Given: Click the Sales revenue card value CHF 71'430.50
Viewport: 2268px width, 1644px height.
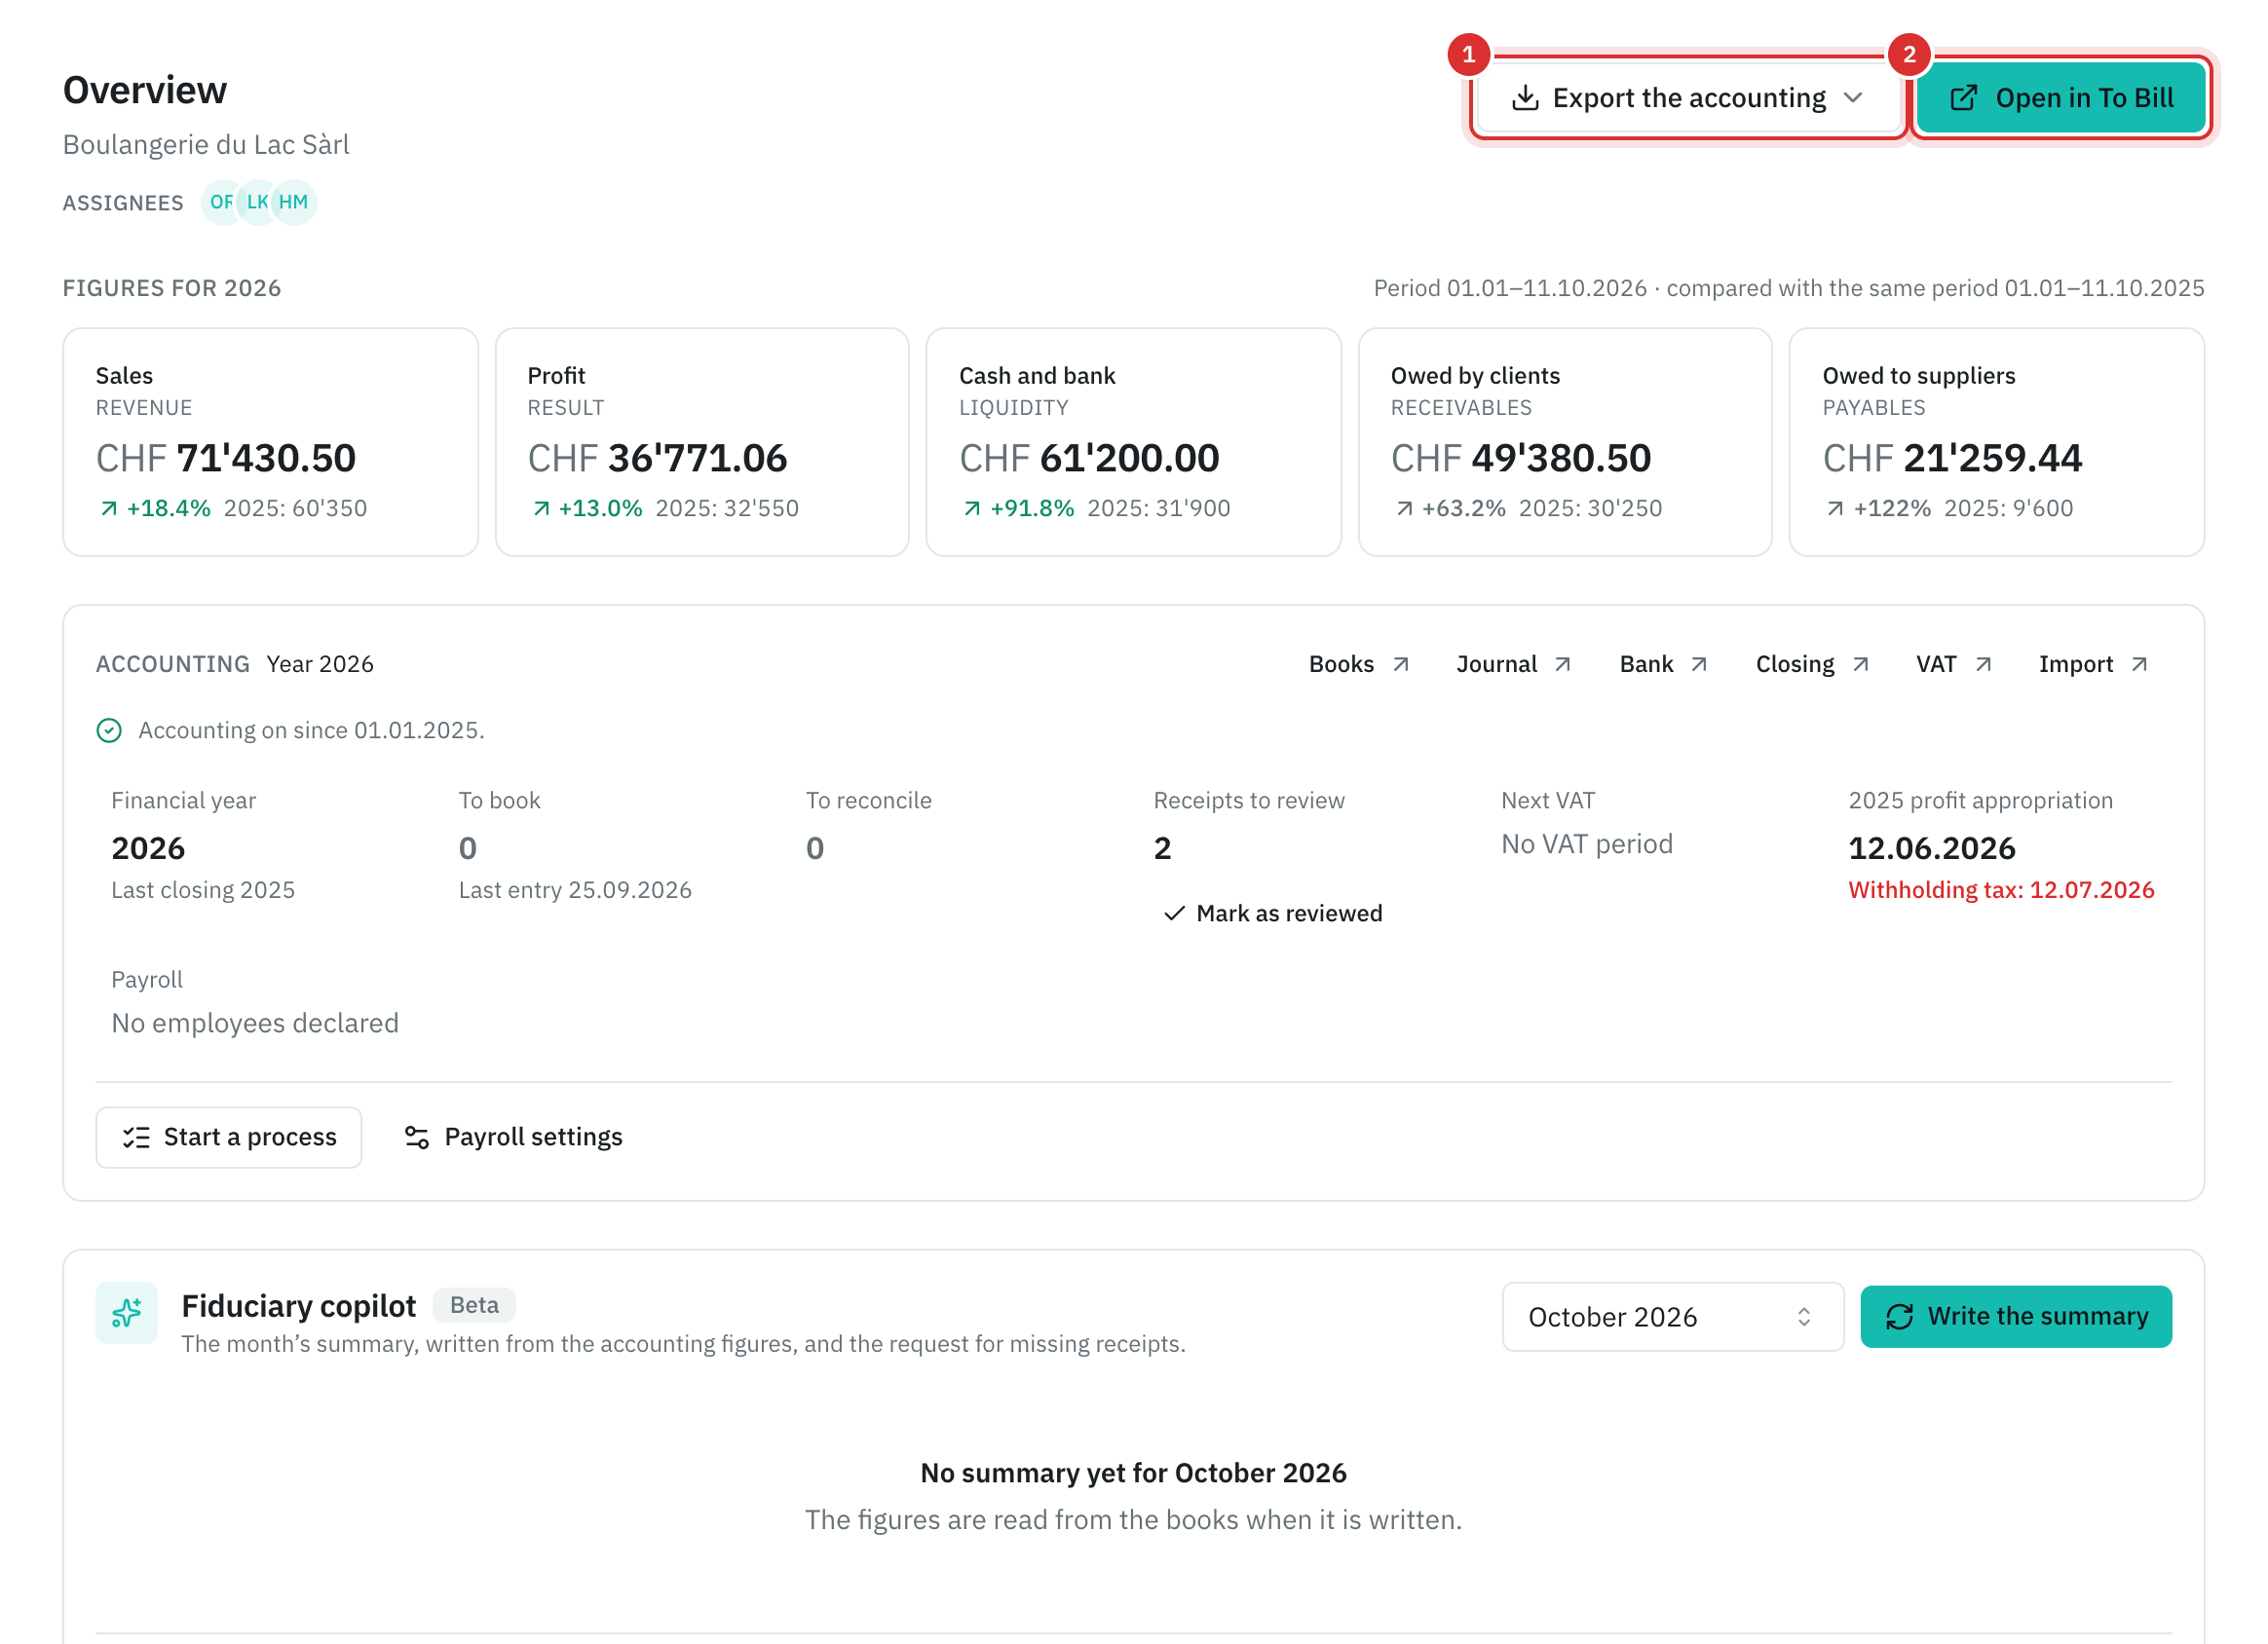Looking at the screenshot, I should [x=226, y=459].
